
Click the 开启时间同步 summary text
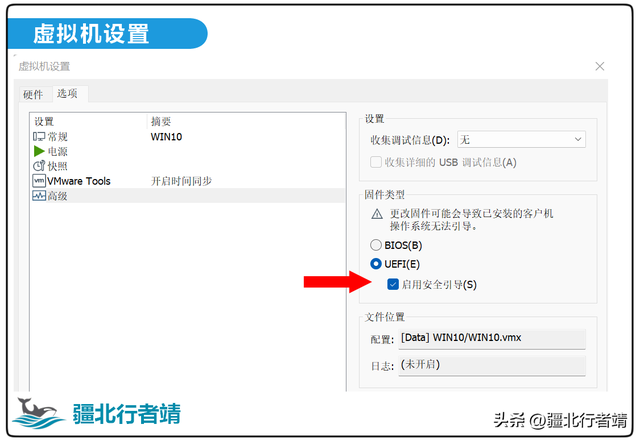pos(181,181)
